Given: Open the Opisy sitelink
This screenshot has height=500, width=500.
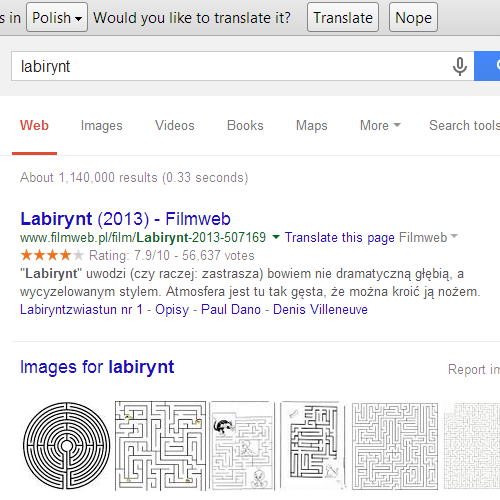Looking at the screenshot, I should coord(172,310).
